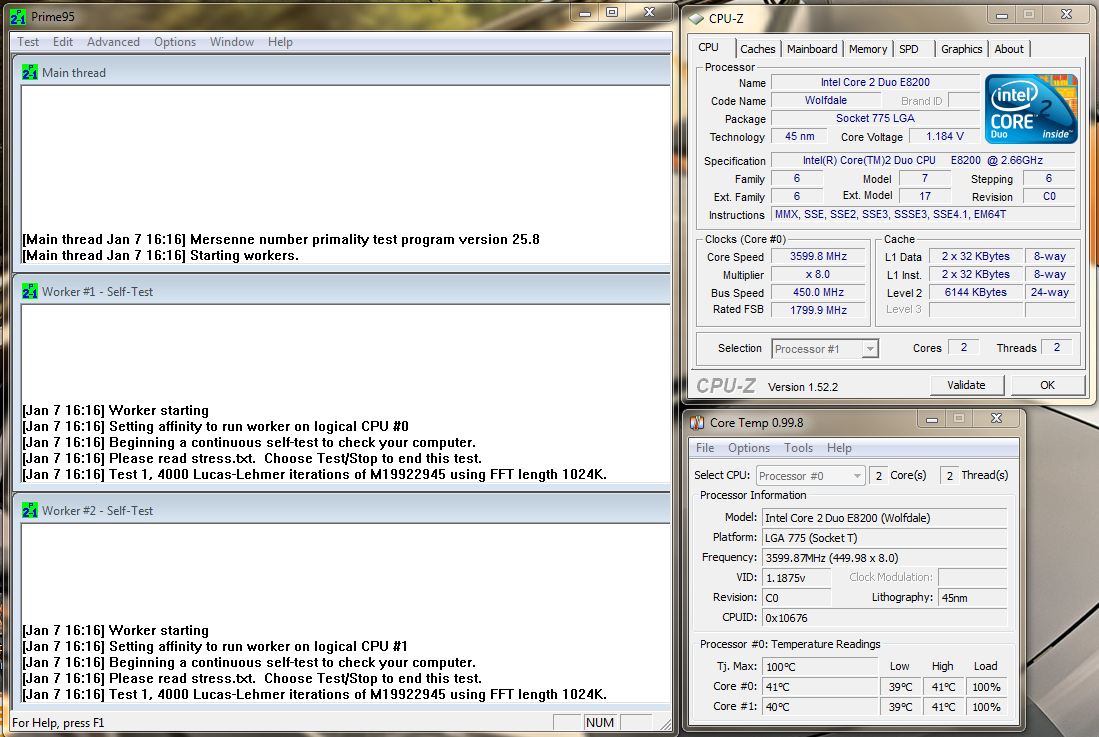This screenshot has width=1099, height=737.
Task: Click the Frequency field in Core Temp
Action: 885,558
